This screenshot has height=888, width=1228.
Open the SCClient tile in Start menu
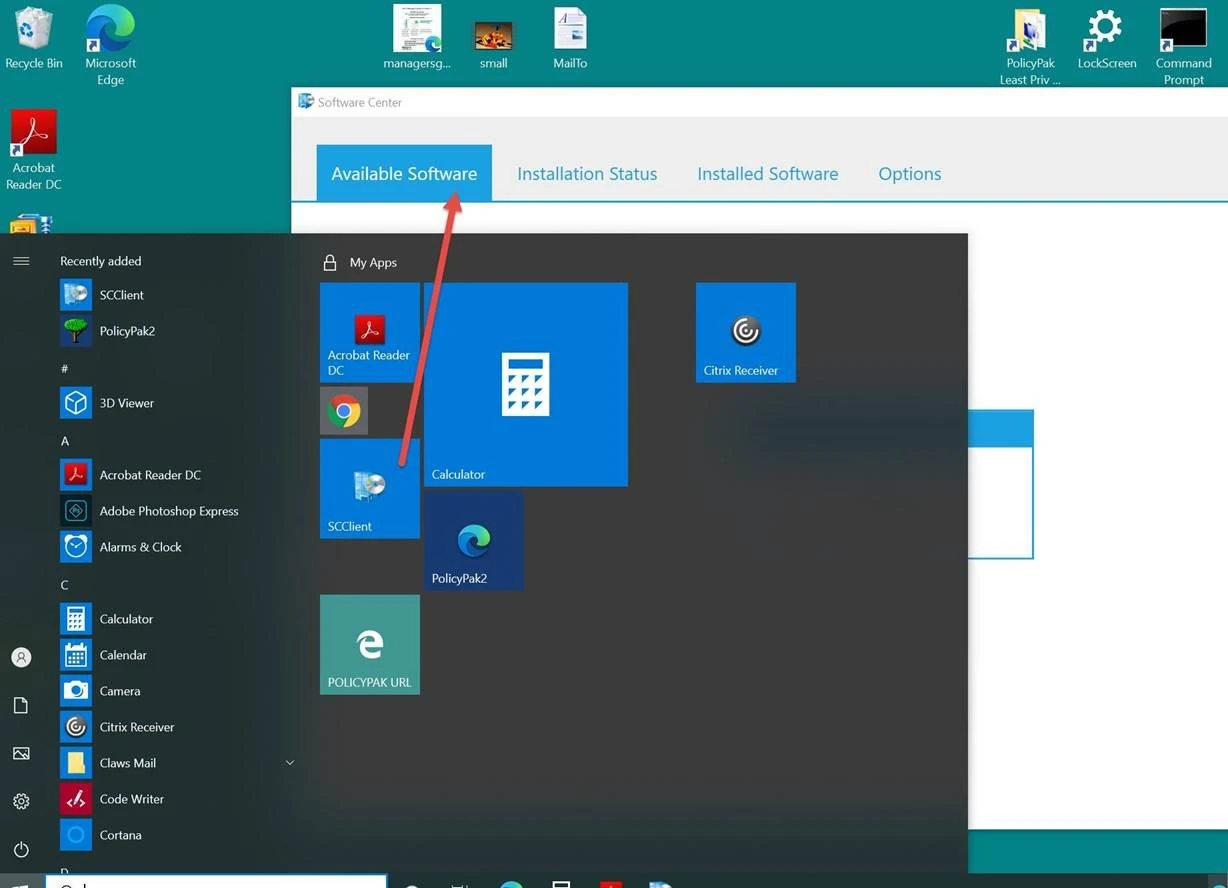pos(369,489)
